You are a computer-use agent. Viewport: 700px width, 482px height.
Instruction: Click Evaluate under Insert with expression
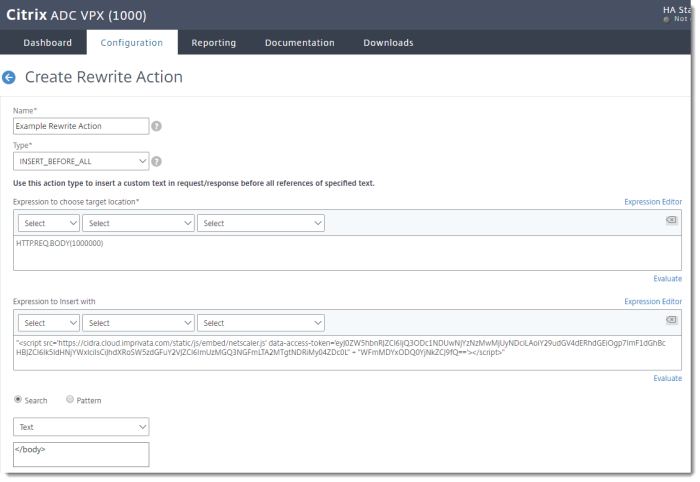tap(667, 378)
